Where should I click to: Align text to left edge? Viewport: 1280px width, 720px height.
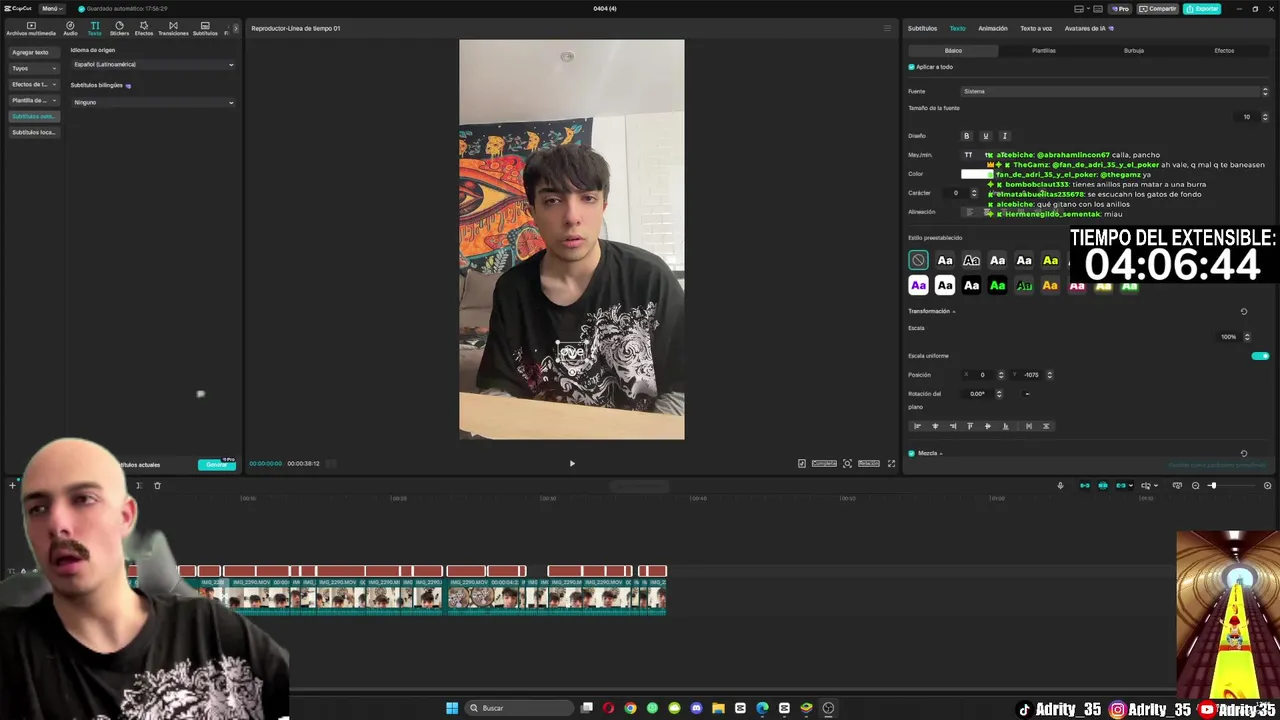coord(917,426)
